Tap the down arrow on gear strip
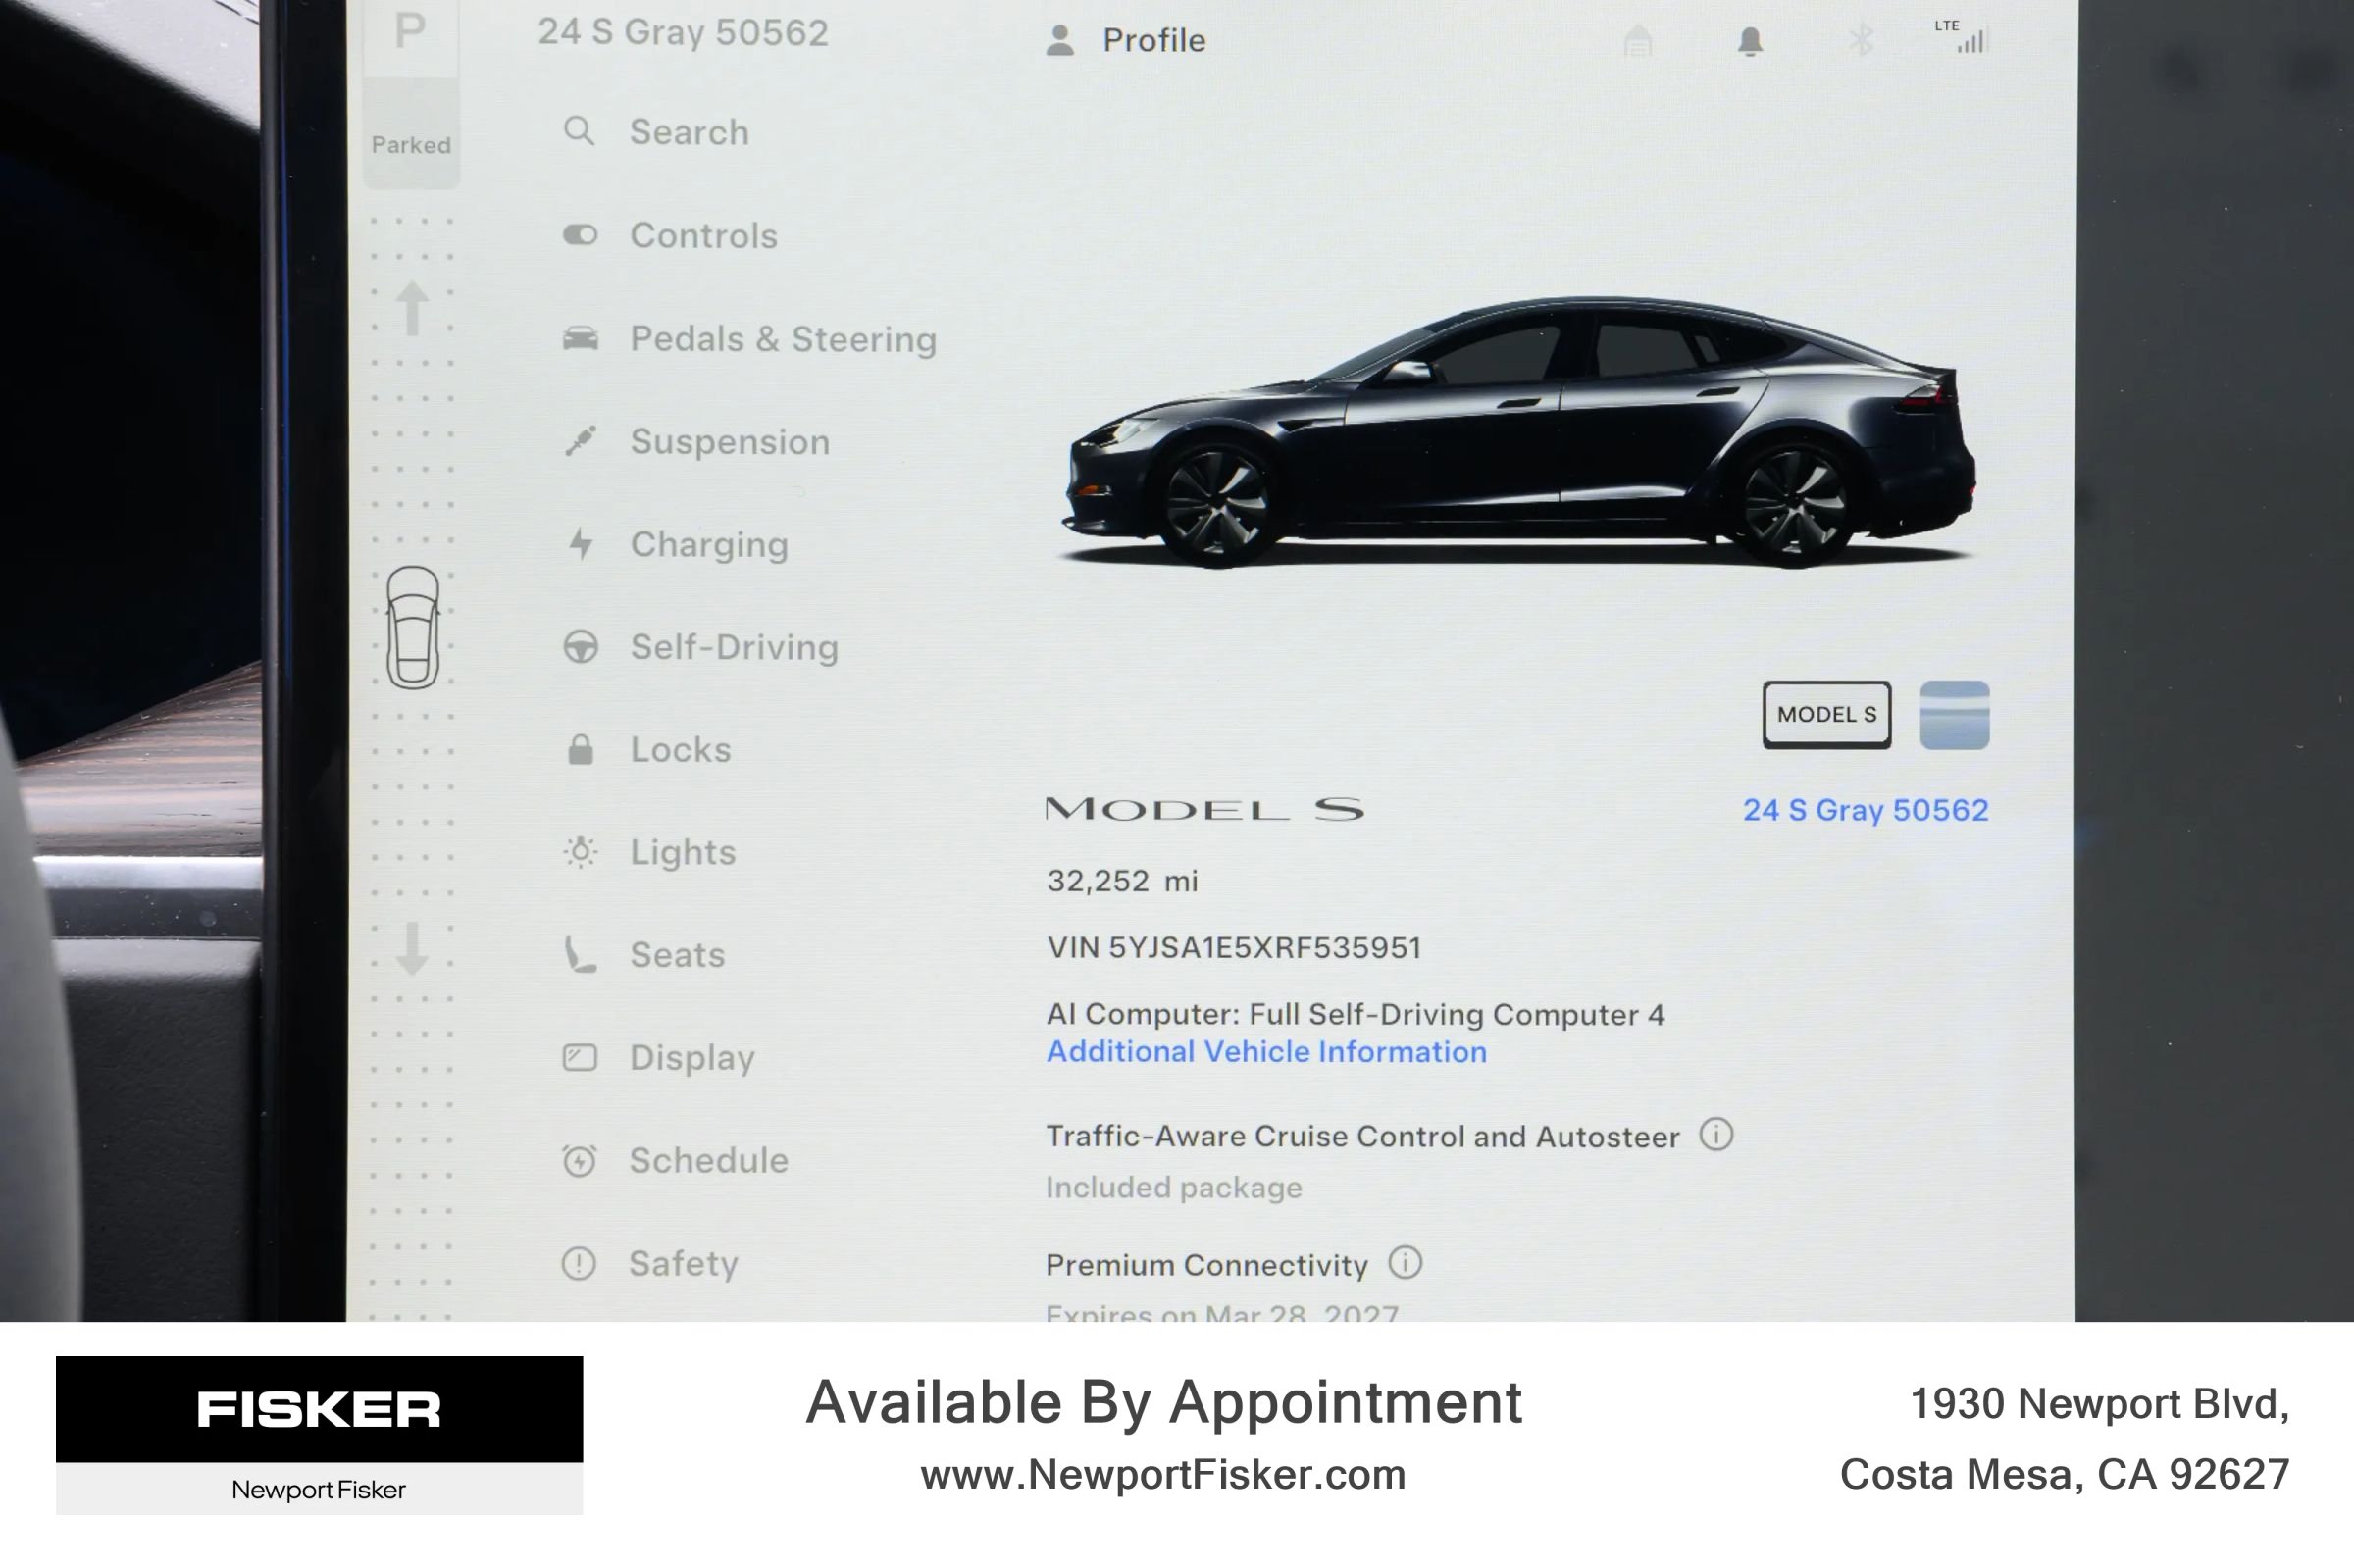 pyautogui.click(x=412, y=948)
